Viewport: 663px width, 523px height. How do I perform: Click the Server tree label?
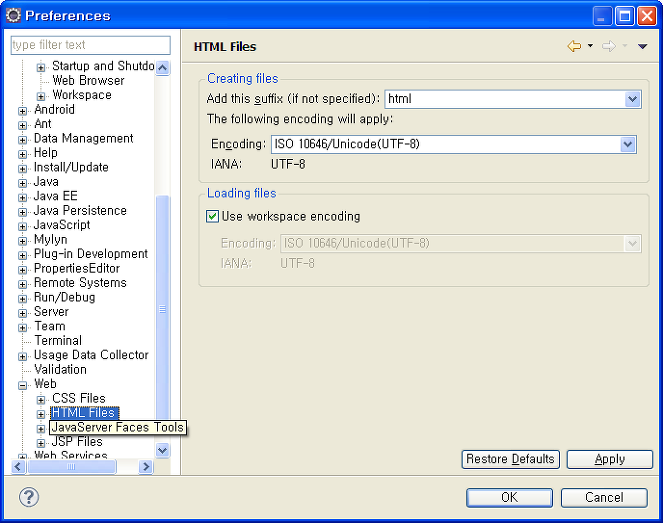51,312
